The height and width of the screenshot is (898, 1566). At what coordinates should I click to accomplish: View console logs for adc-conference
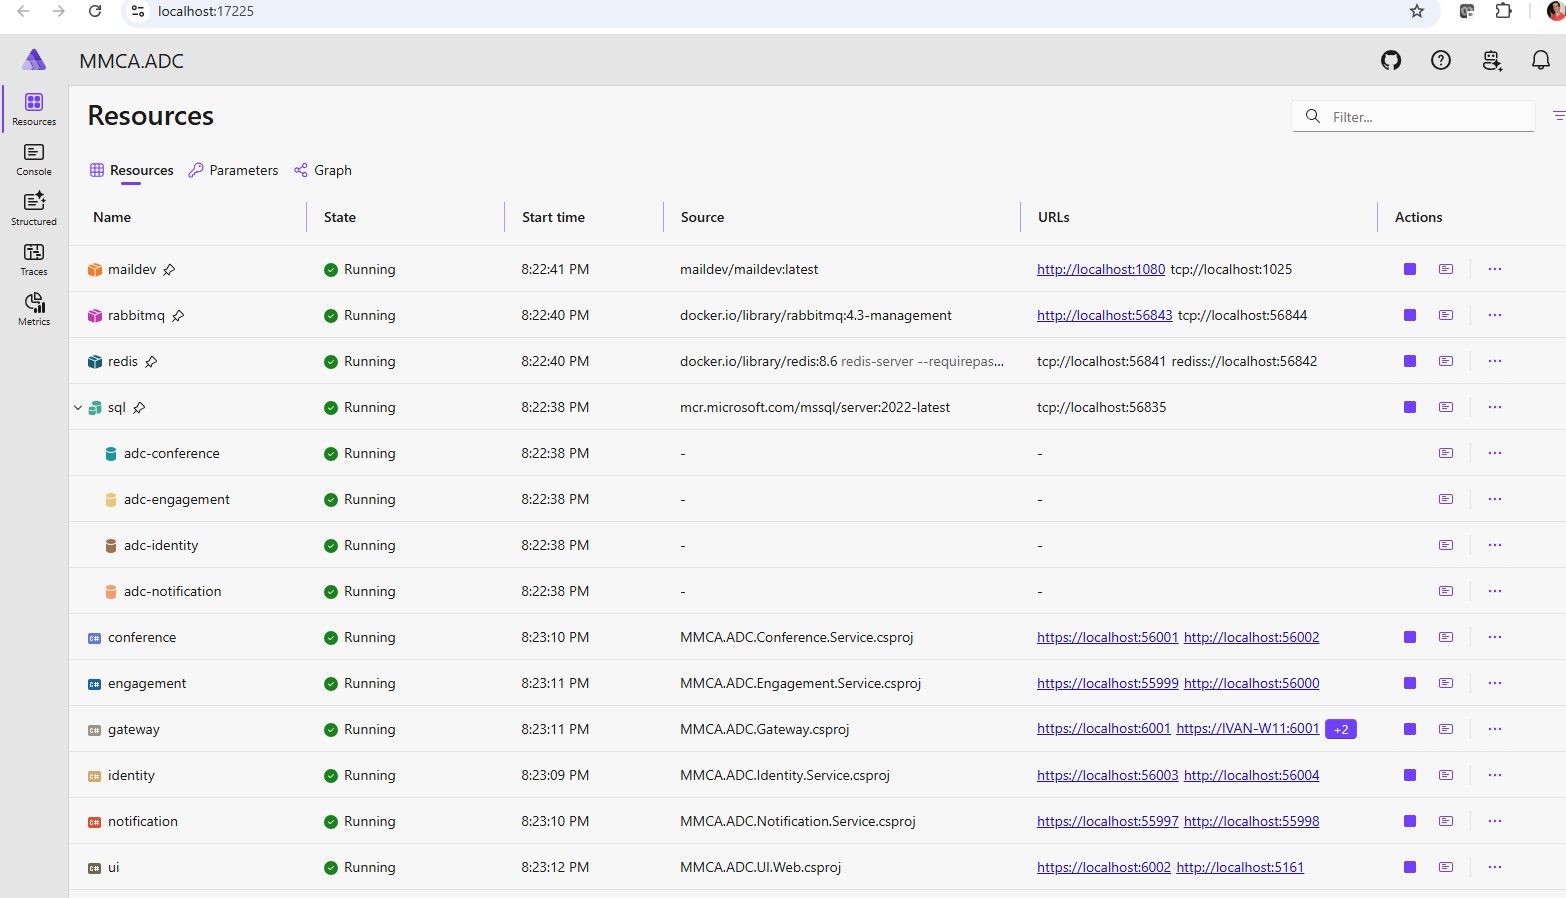click(x=1446, y=453)
